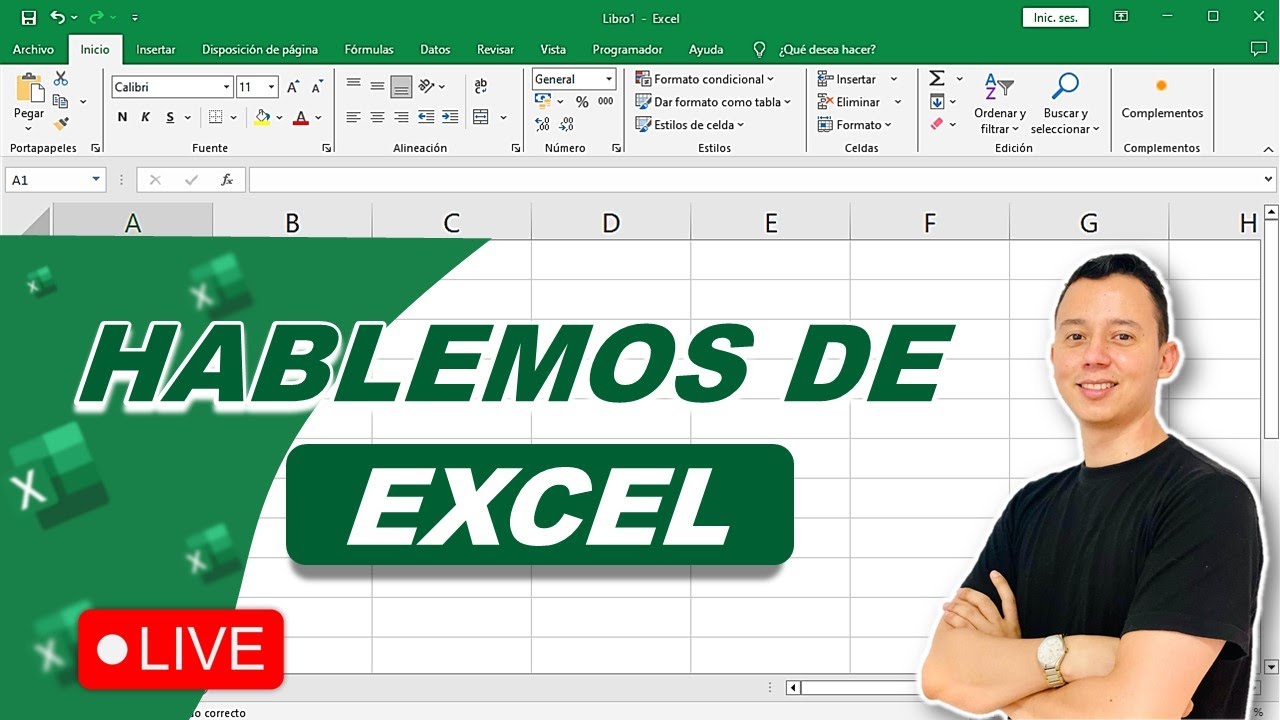The width and height of the screenshot is (1280, 720).
Task: Center text horizontally
Action: 377,117
